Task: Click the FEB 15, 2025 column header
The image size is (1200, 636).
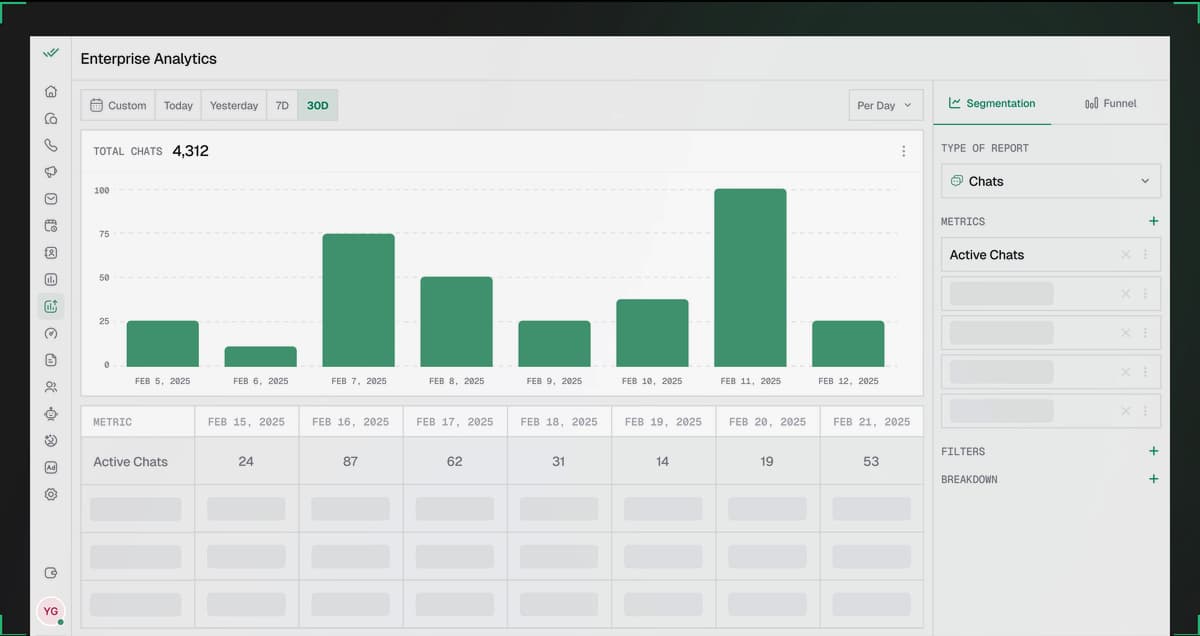Action: (246, 422)
